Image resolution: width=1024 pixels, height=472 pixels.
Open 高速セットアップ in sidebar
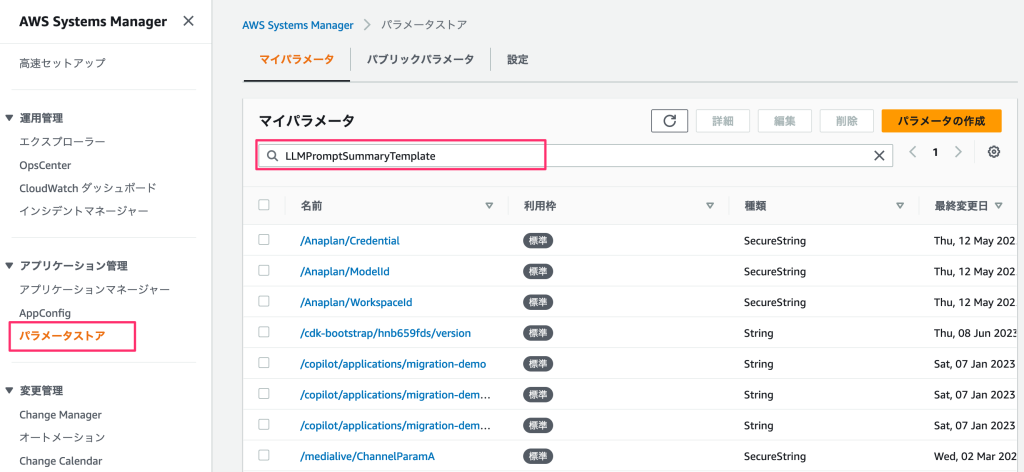63,63
